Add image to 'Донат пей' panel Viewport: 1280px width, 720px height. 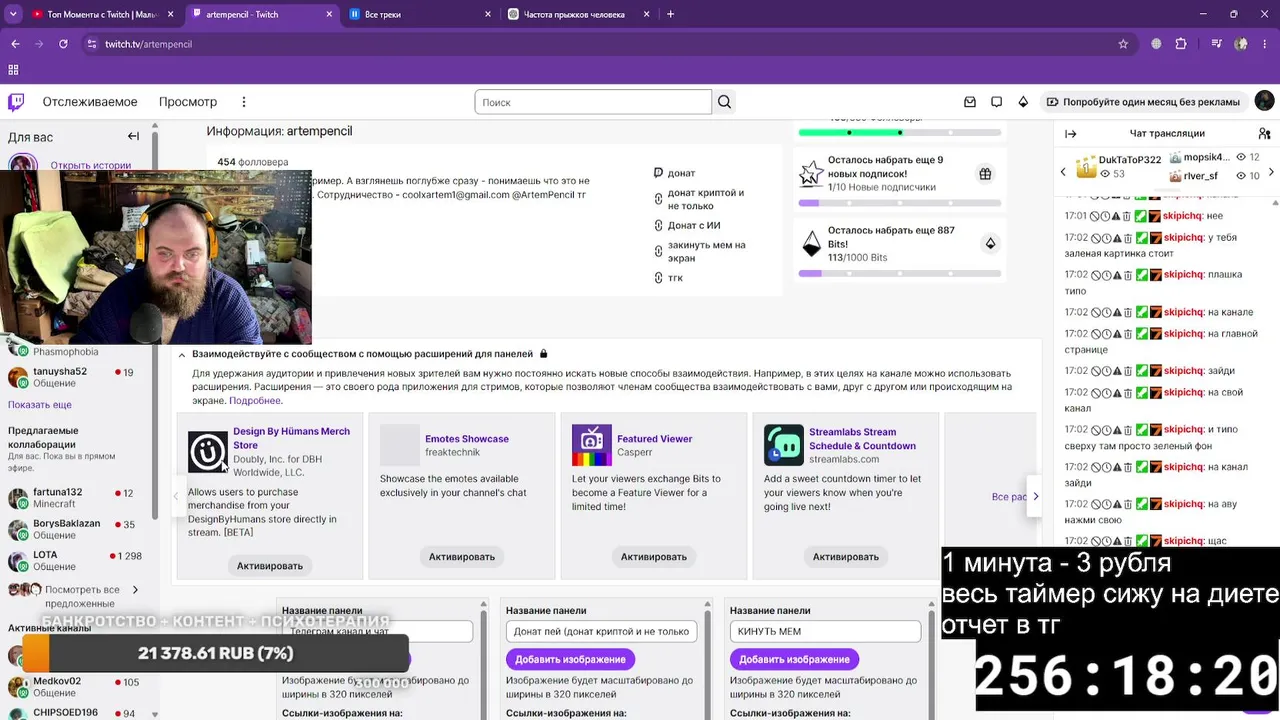(x=570, y=659)
